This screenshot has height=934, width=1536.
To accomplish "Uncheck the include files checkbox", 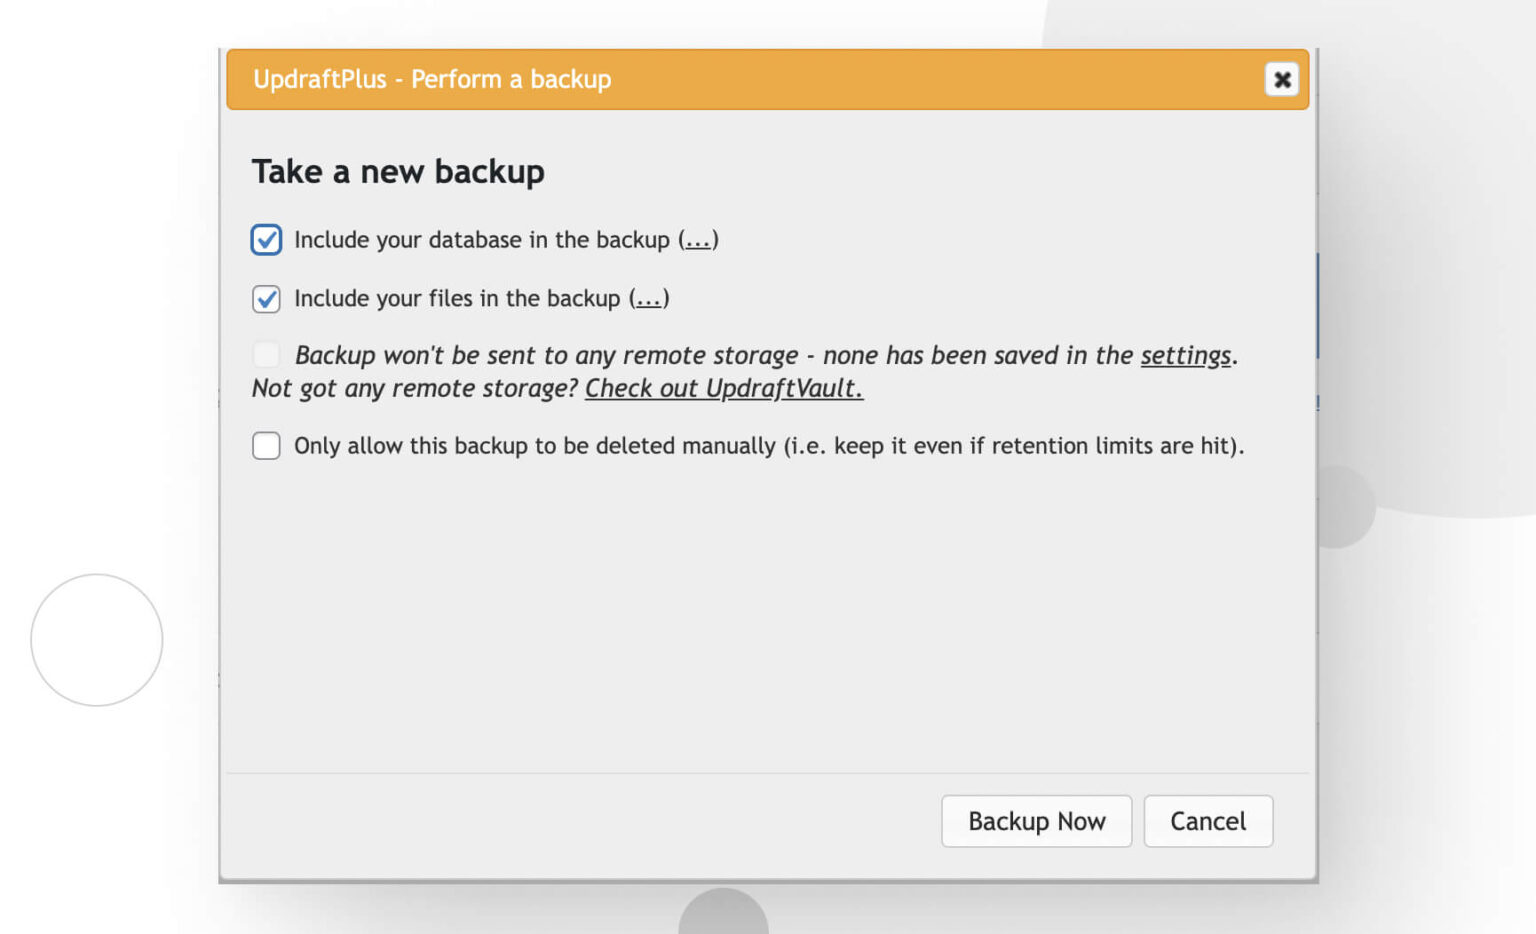I will click(266, 299).
